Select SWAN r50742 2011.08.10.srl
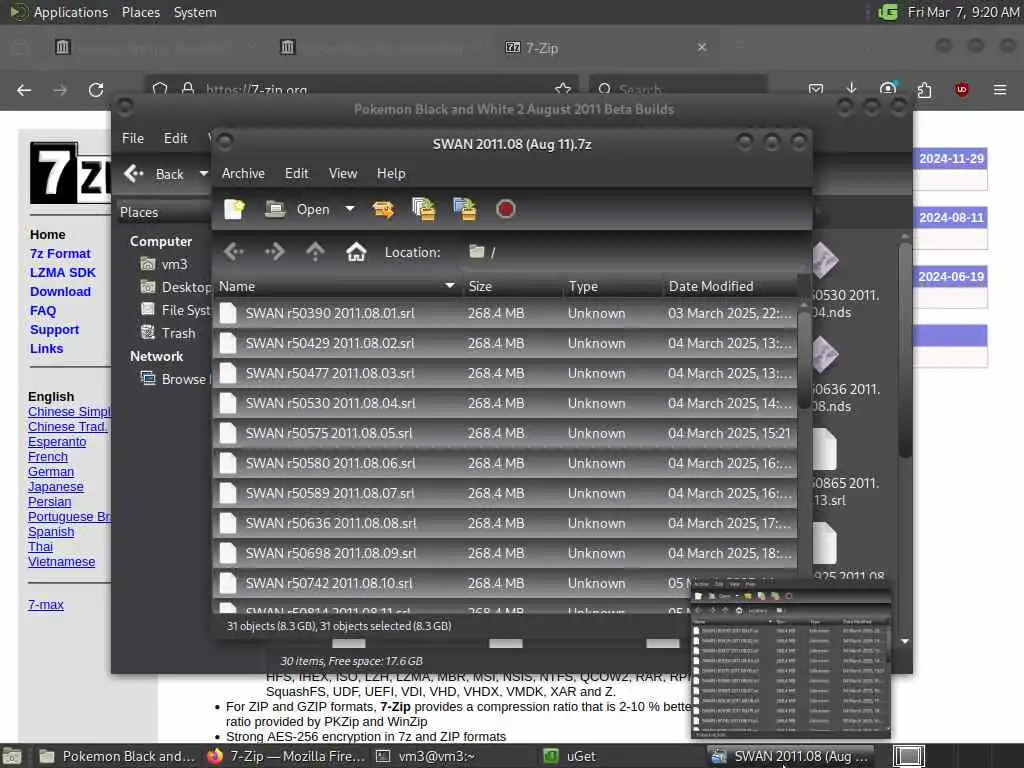 505,584
